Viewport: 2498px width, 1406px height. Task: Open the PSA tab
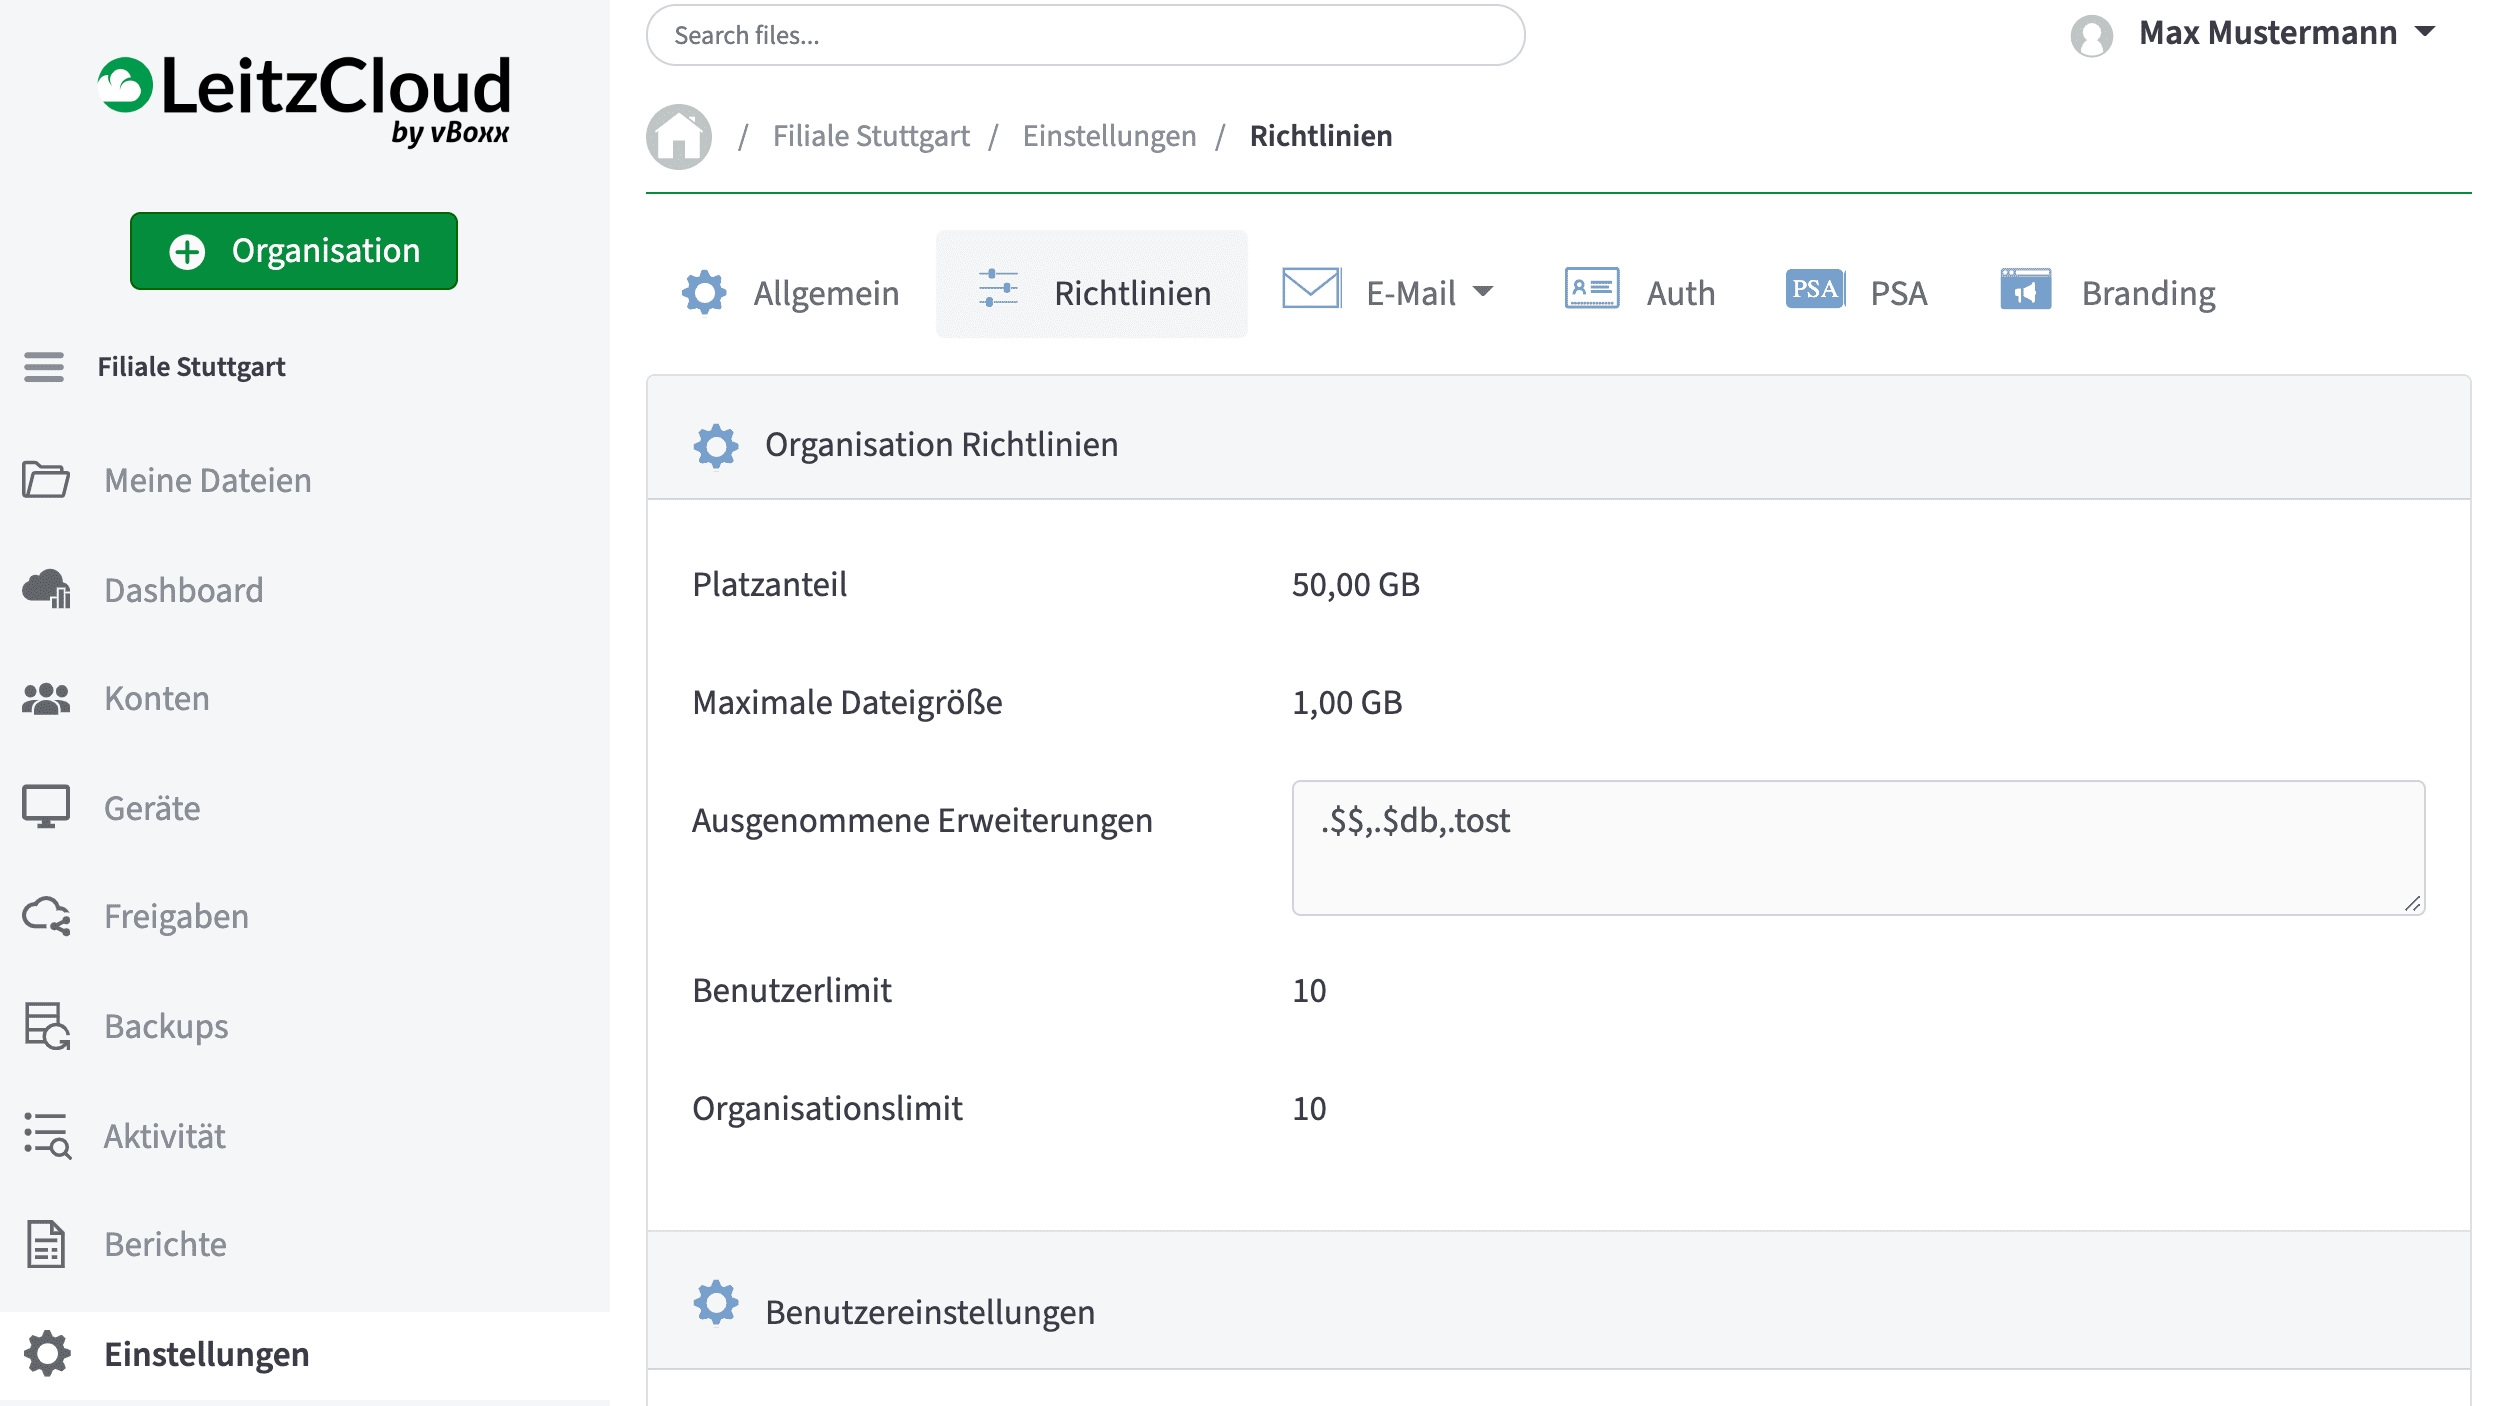point(1856,292)
